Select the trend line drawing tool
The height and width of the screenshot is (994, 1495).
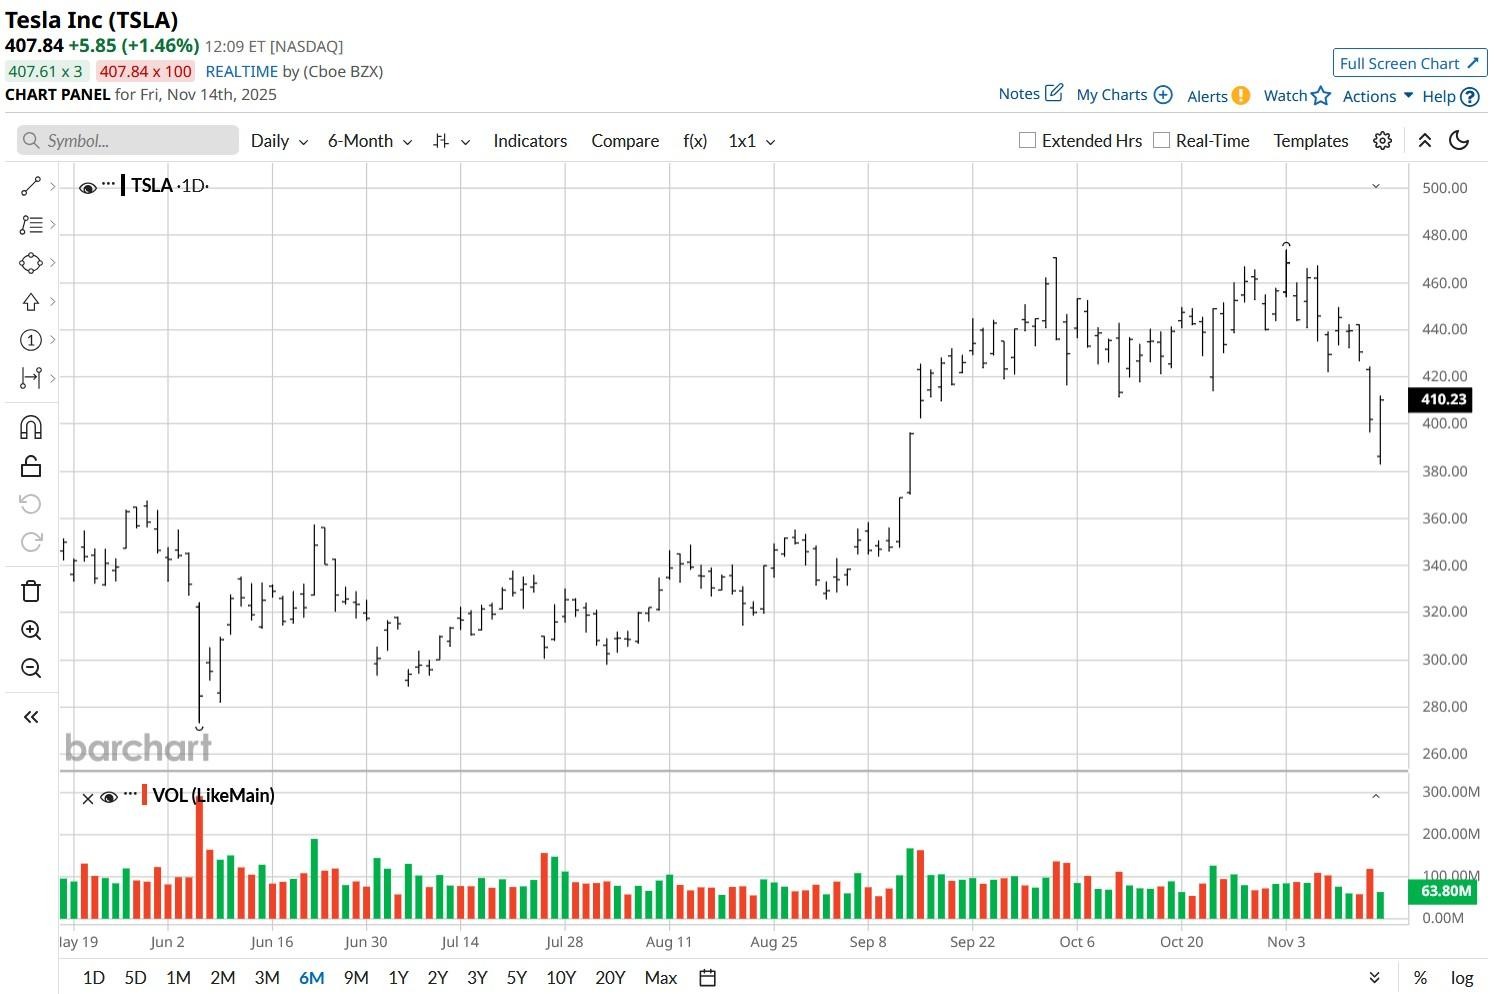(x=31, y=187)
